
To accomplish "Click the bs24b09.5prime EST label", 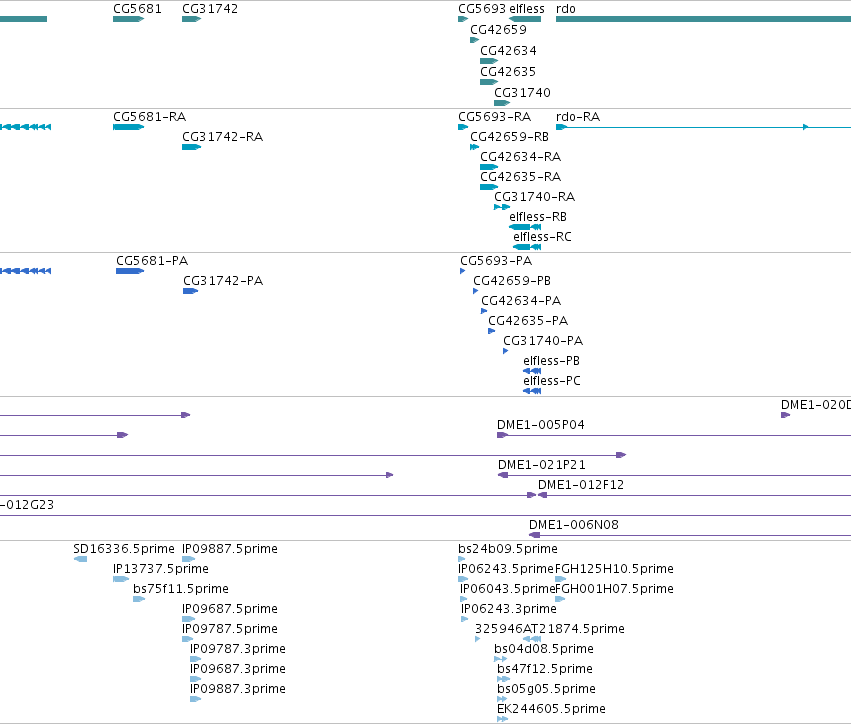I will [x=507, y=549].
